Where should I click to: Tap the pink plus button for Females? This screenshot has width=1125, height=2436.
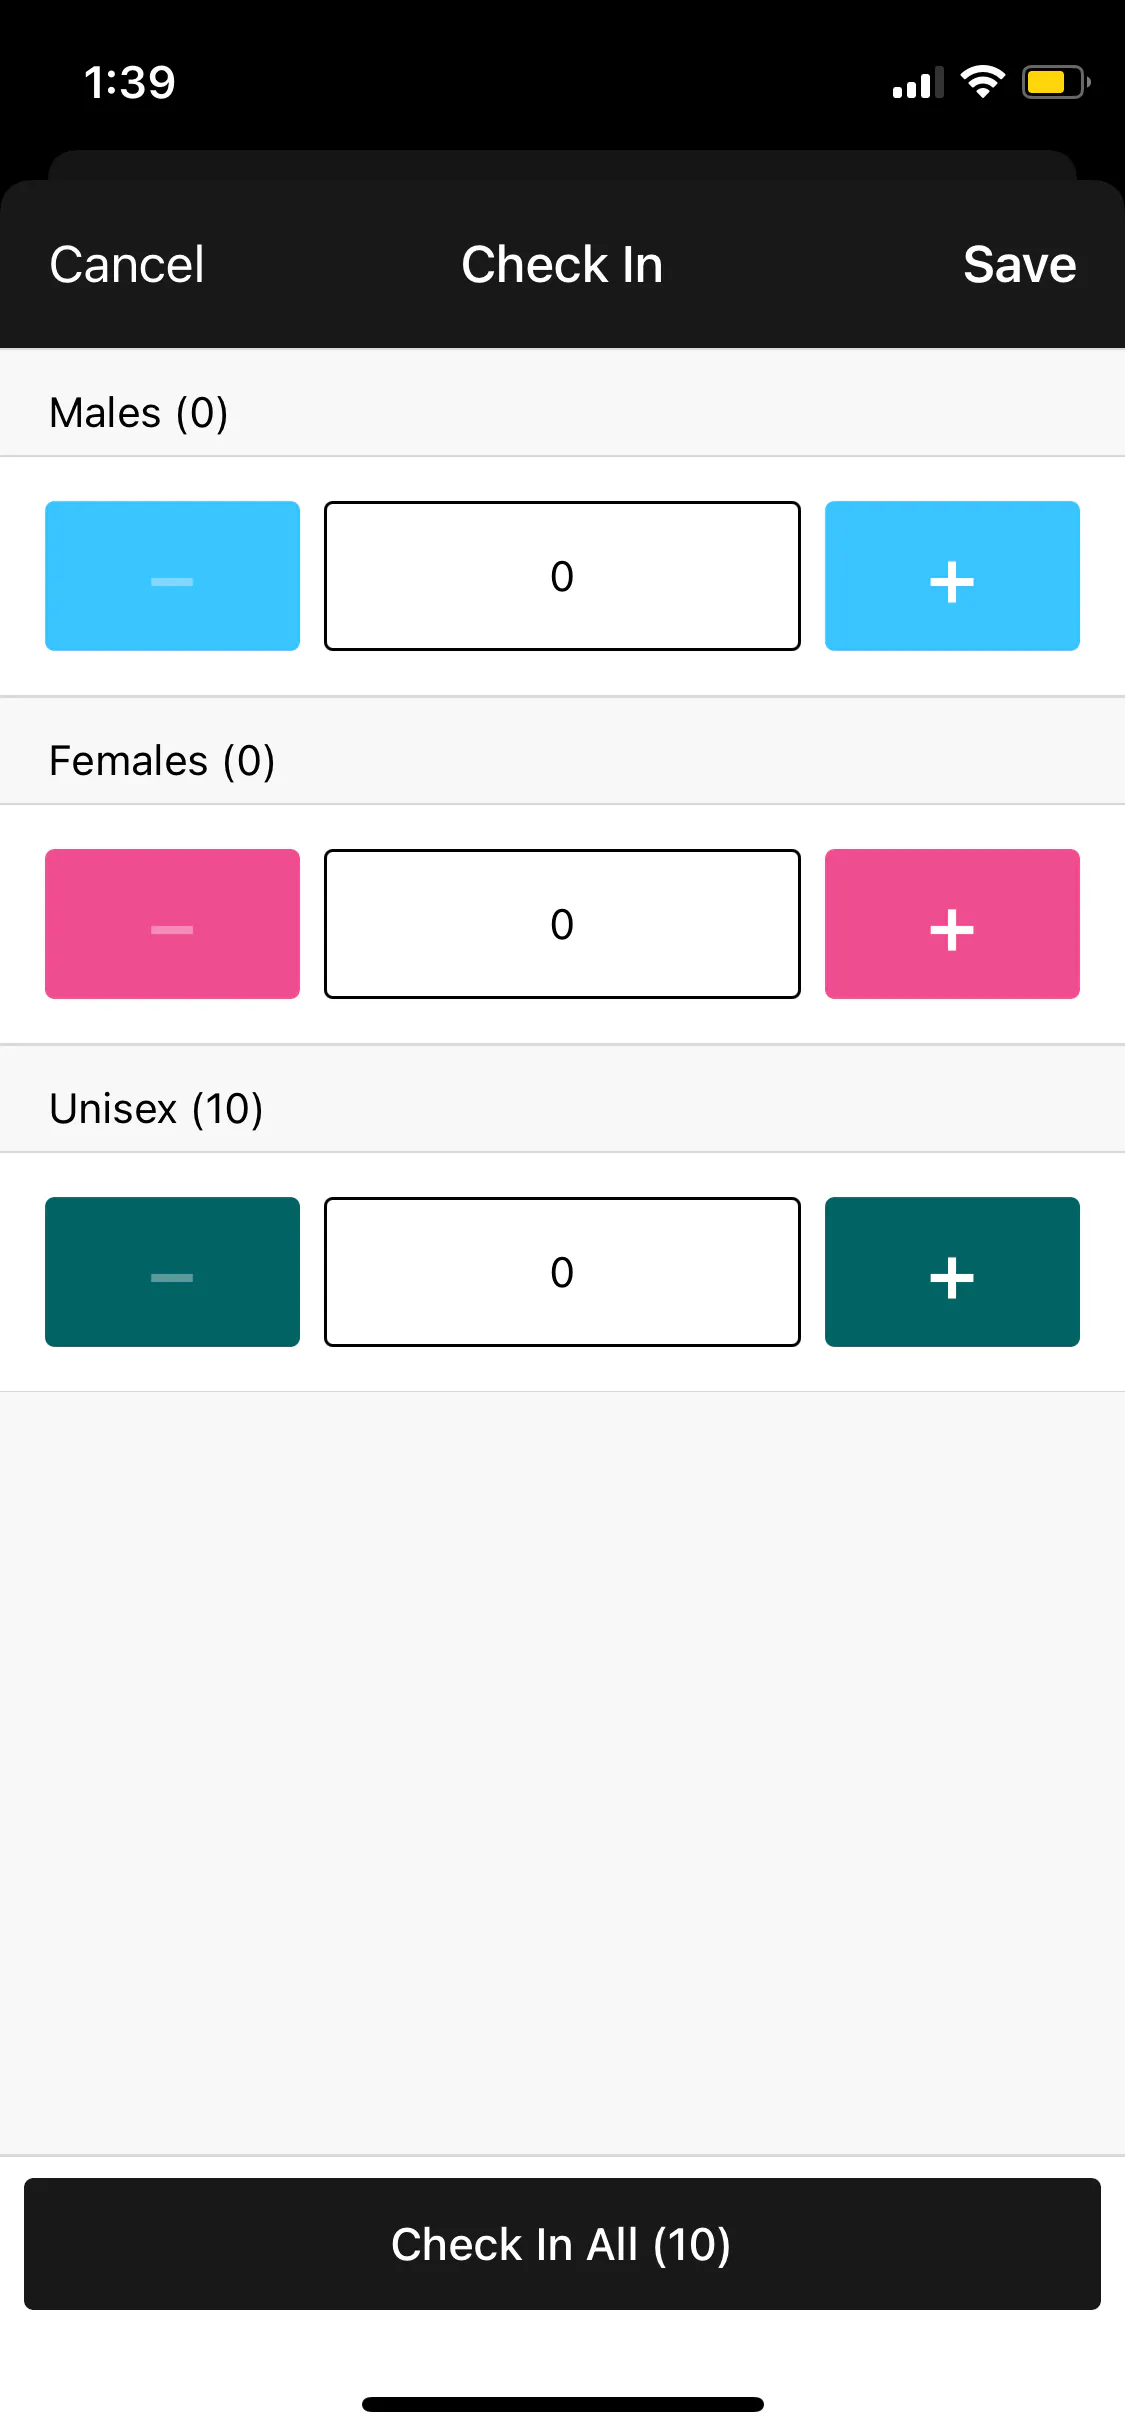[951, 924]
